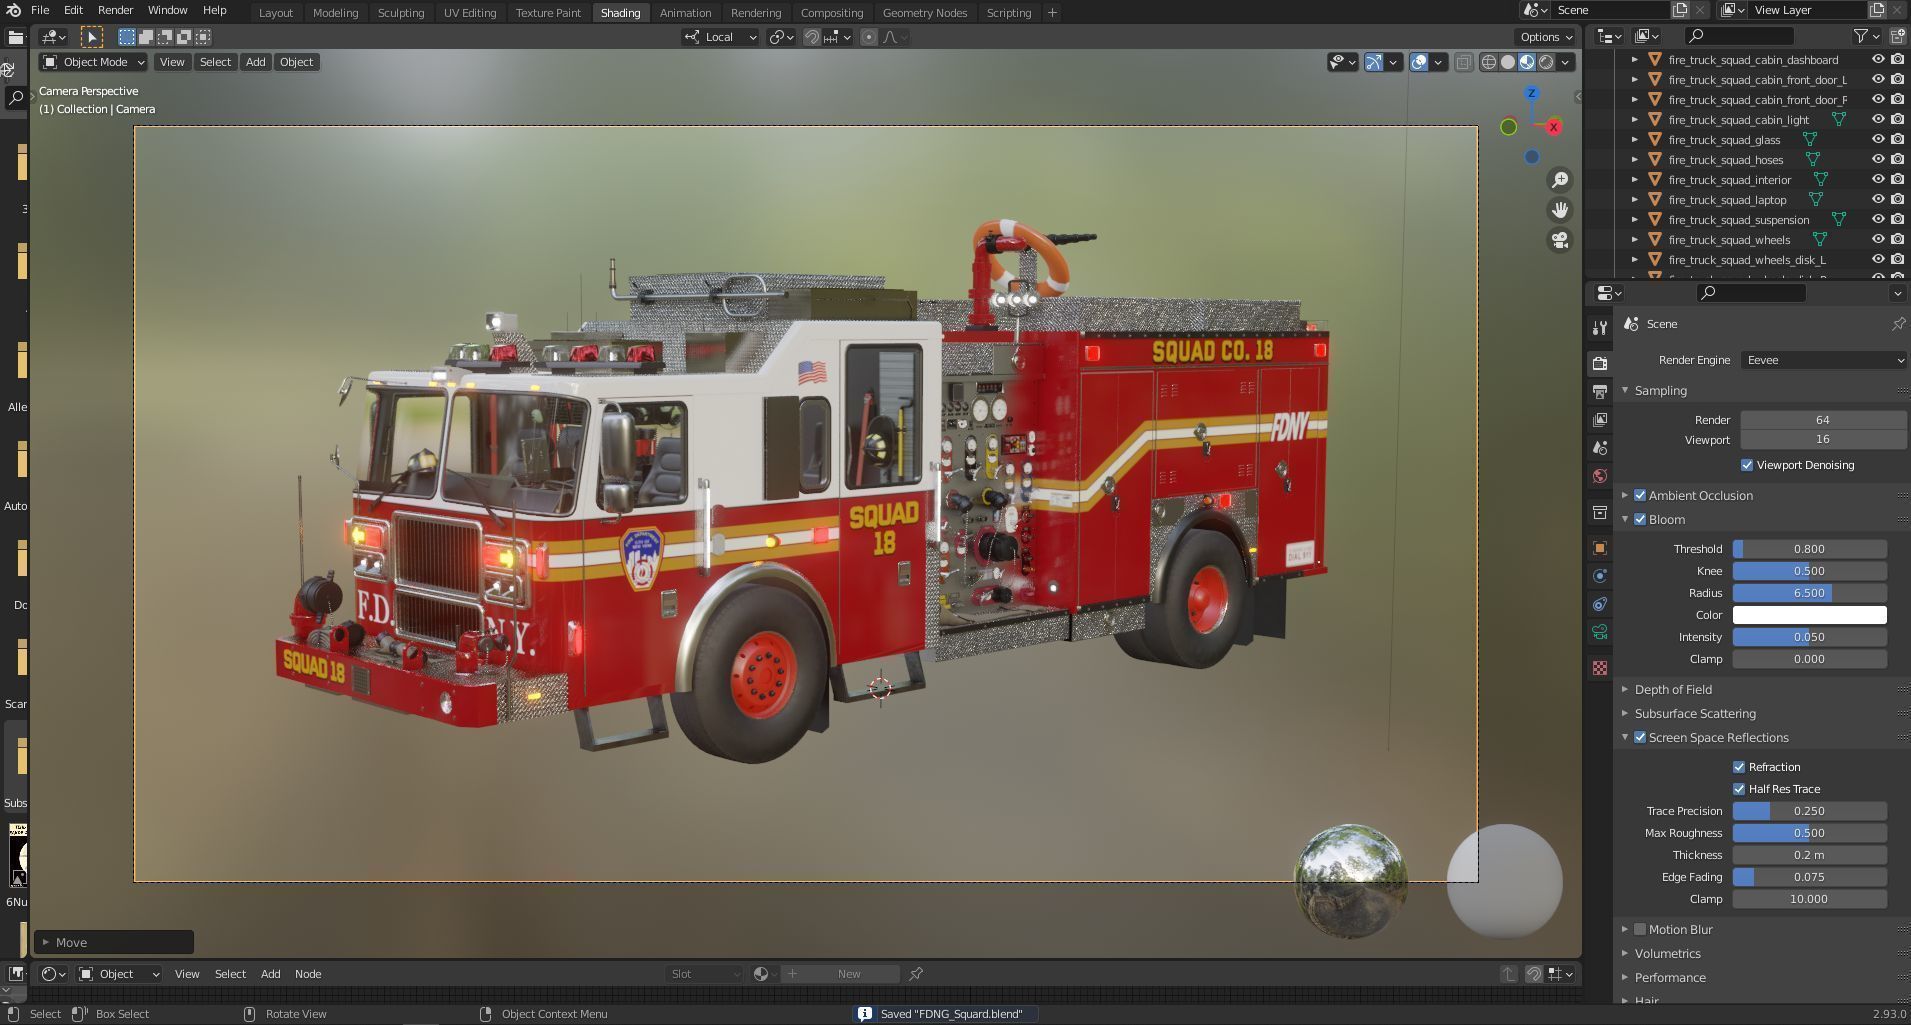Toggle camera view icon in viewport
This screenshot has width=1911, height=1025.
[x=1559, y=240]
